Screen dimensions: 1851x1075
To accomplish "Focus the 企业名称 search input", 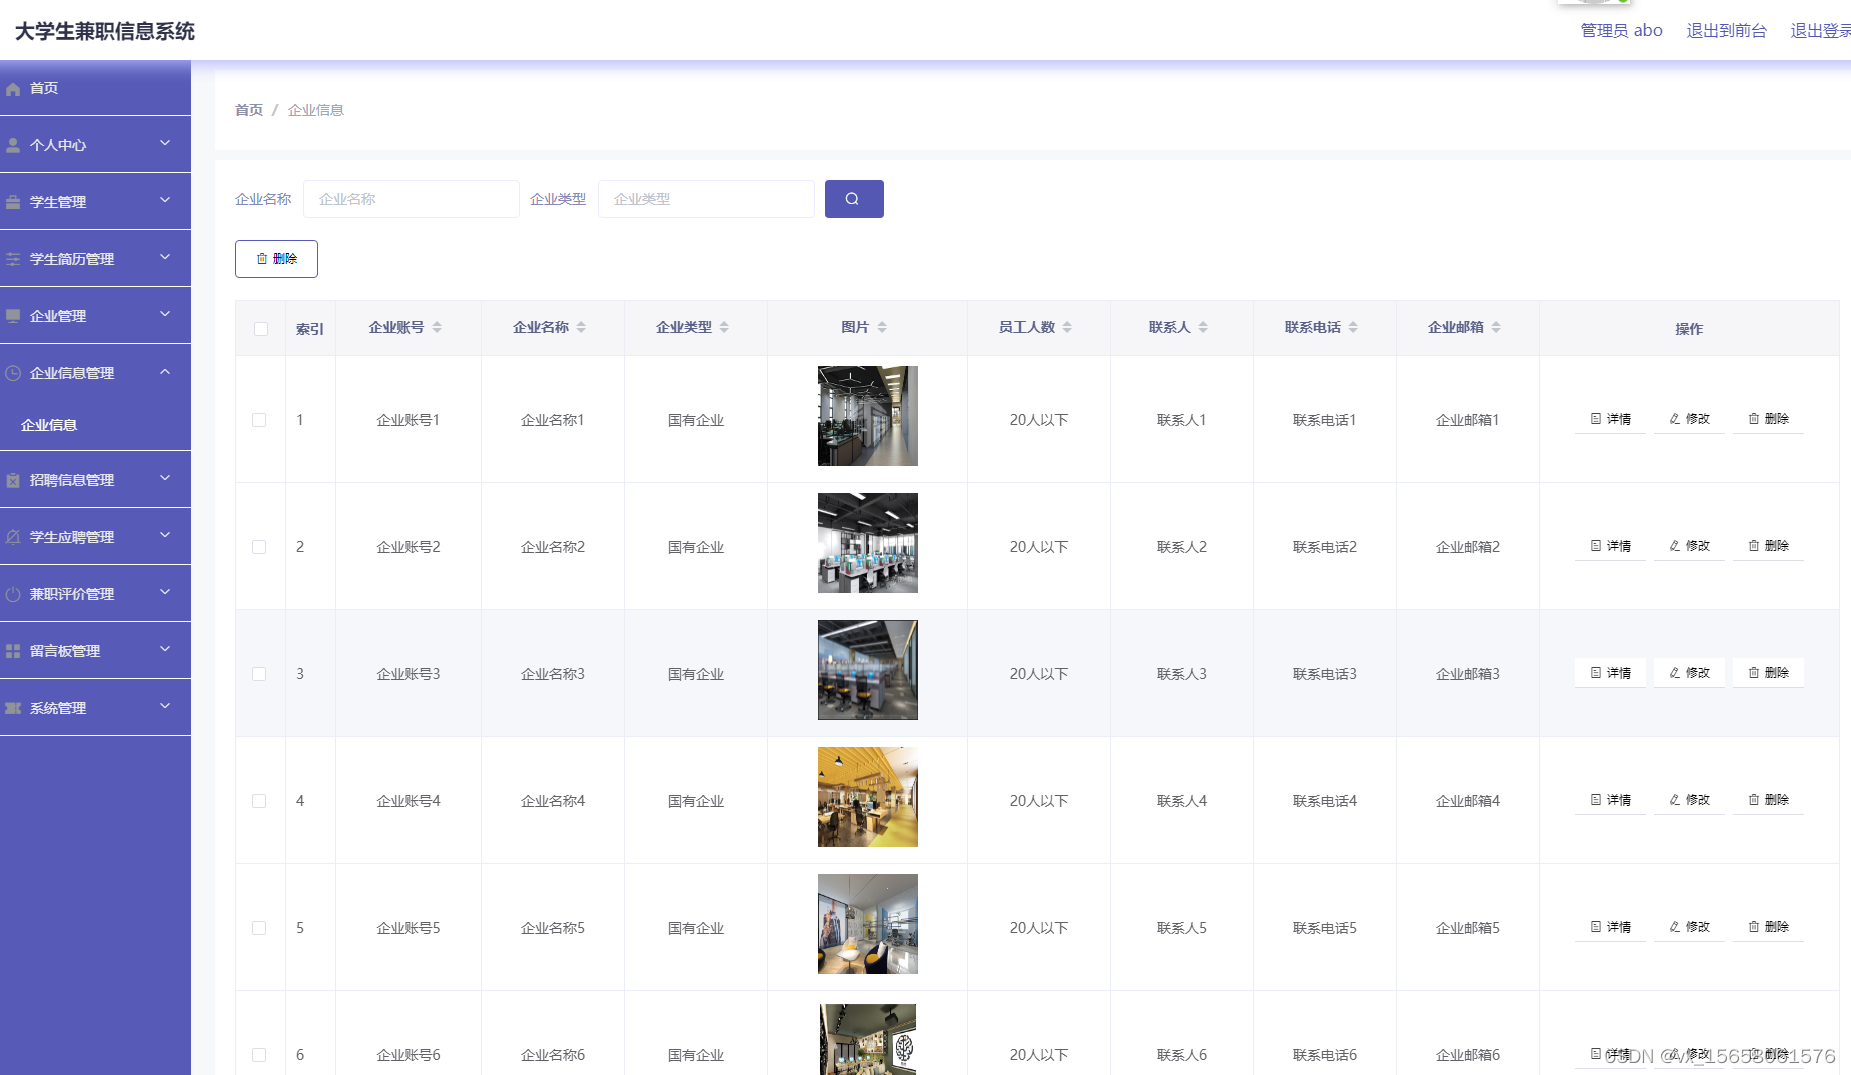I will [x=411, y=199].
